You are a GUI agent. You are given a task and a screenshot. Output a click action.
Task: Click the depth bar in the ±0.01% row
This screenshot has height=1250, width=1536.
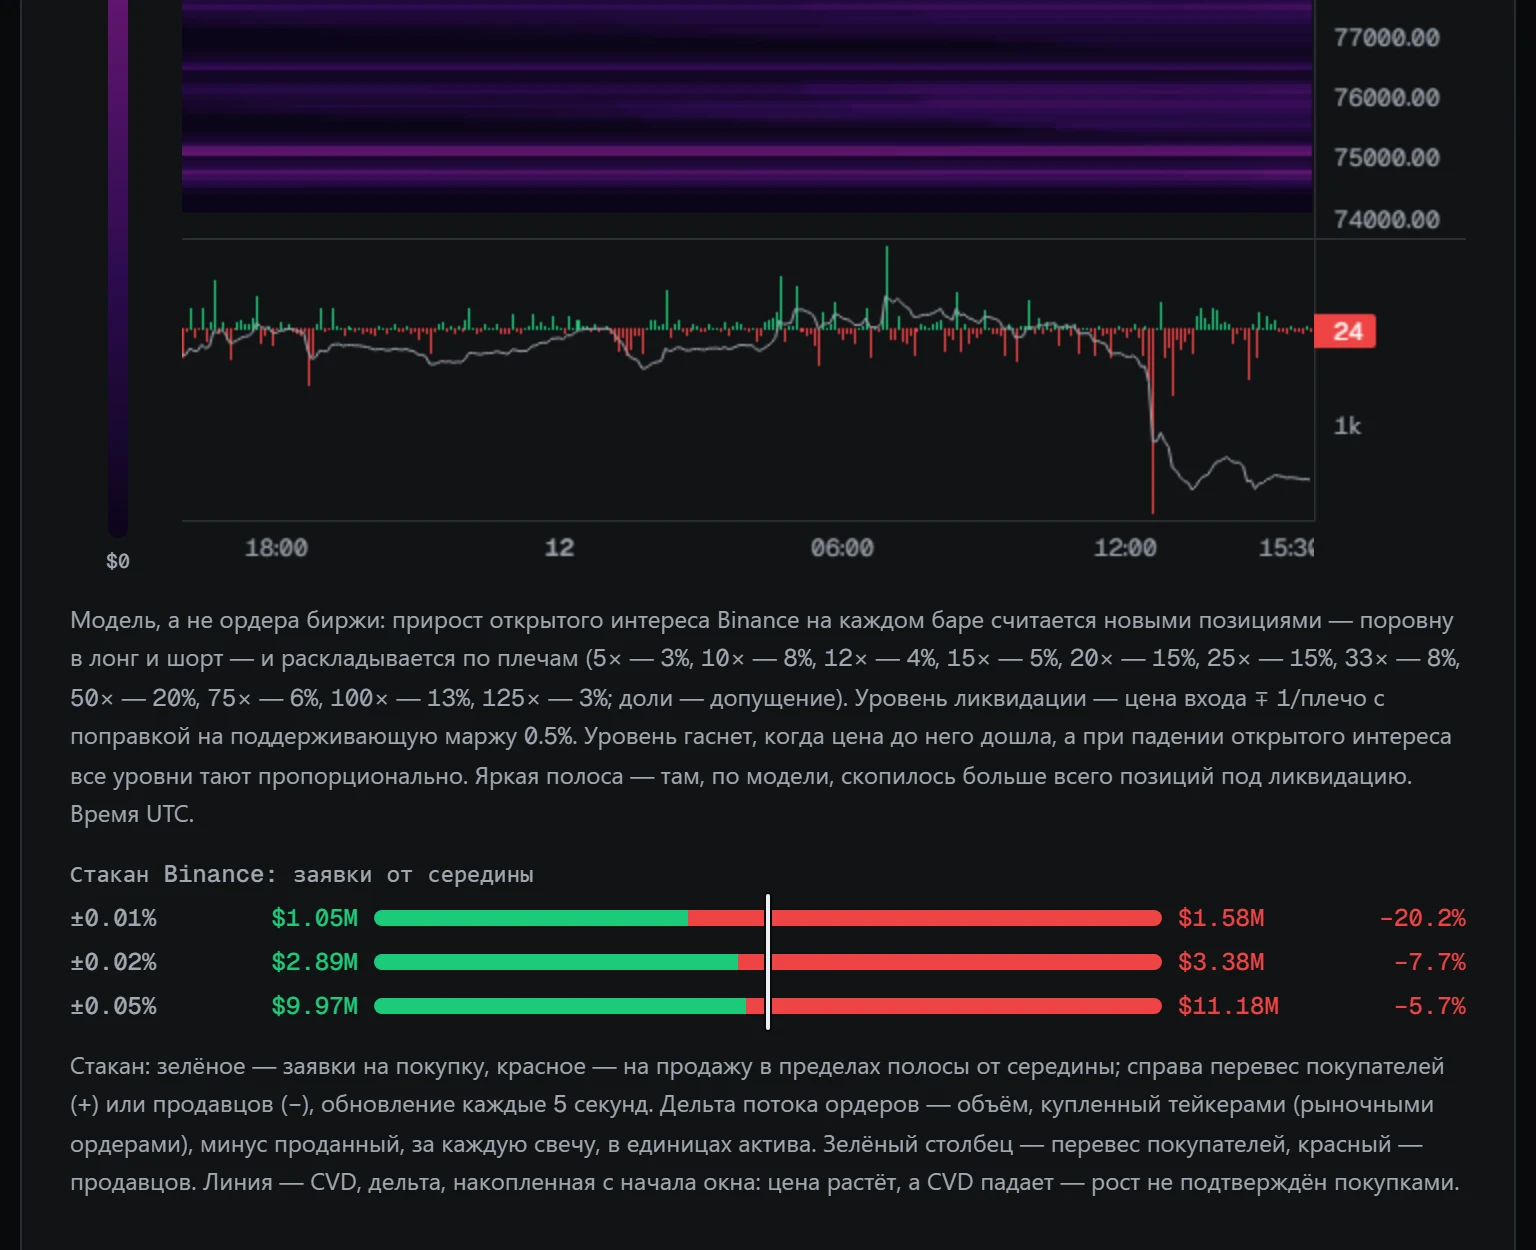click(x=768, y=918)
